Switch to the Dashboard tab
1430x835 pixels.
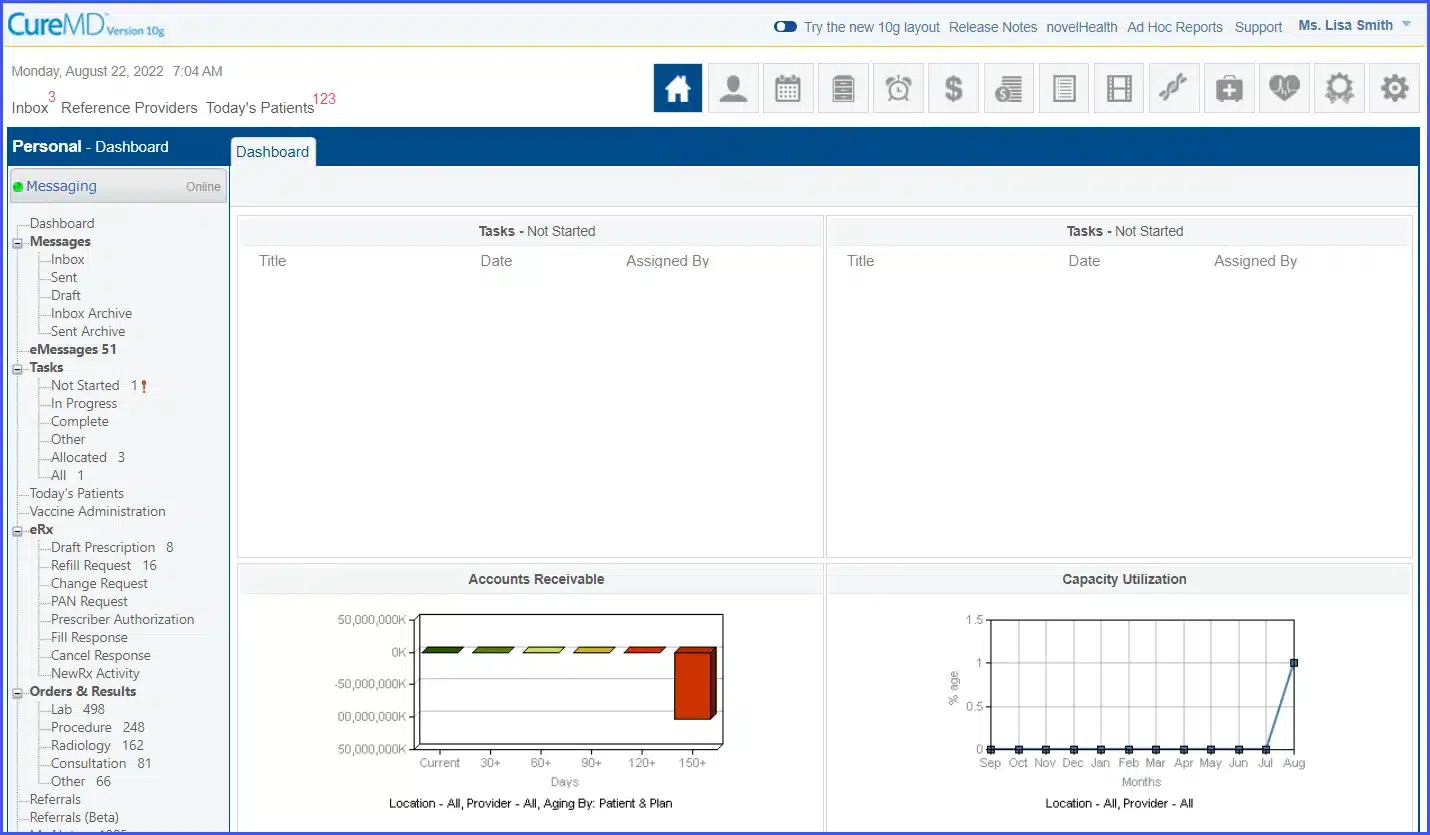273,152
